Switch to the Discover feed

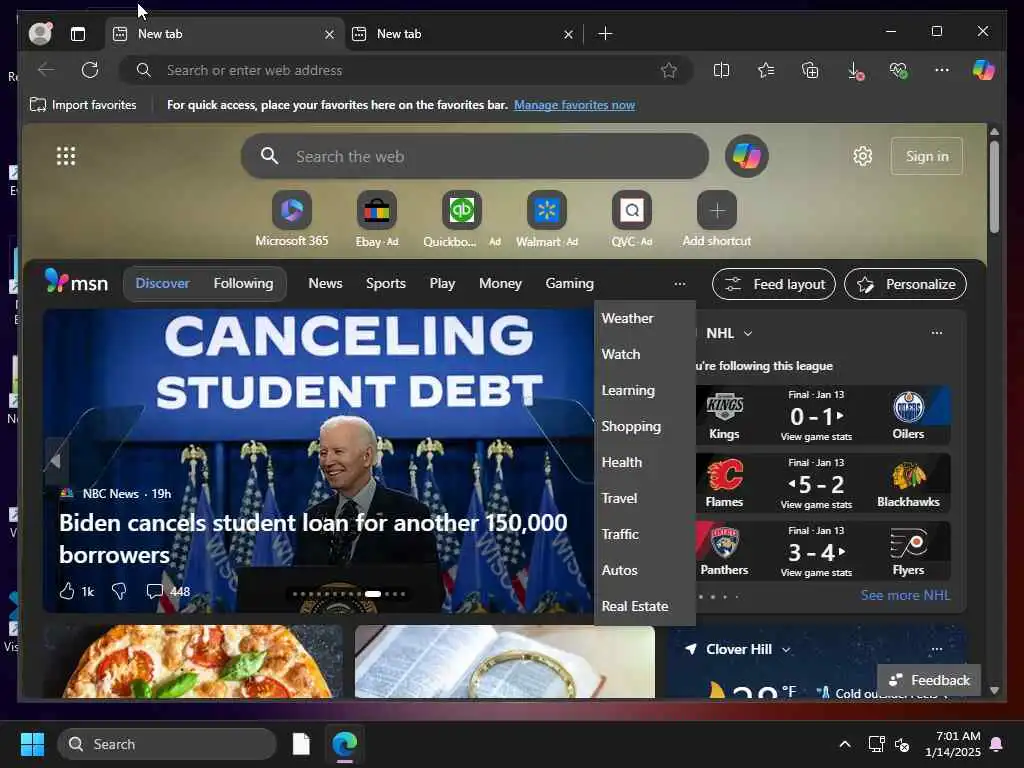point(162,283)
